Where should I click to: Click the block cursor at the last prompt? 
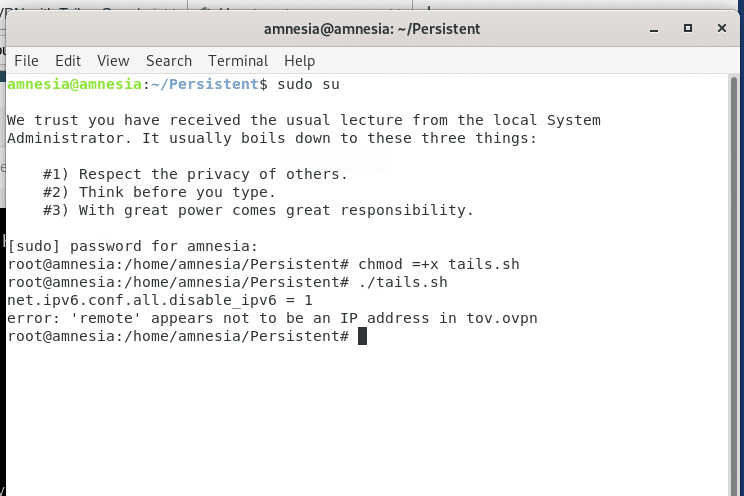click(x=362, y=336)
